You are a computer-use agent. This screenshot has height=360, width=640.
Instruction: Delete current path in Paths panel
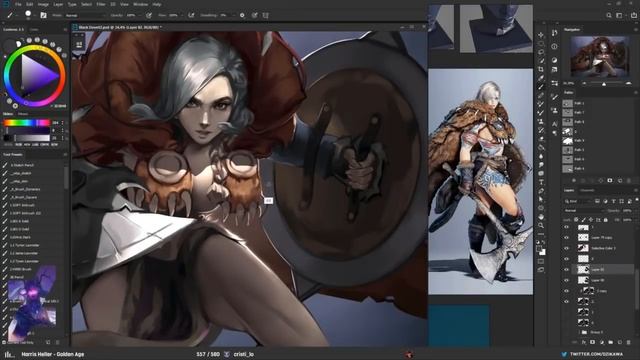point(629,180)
